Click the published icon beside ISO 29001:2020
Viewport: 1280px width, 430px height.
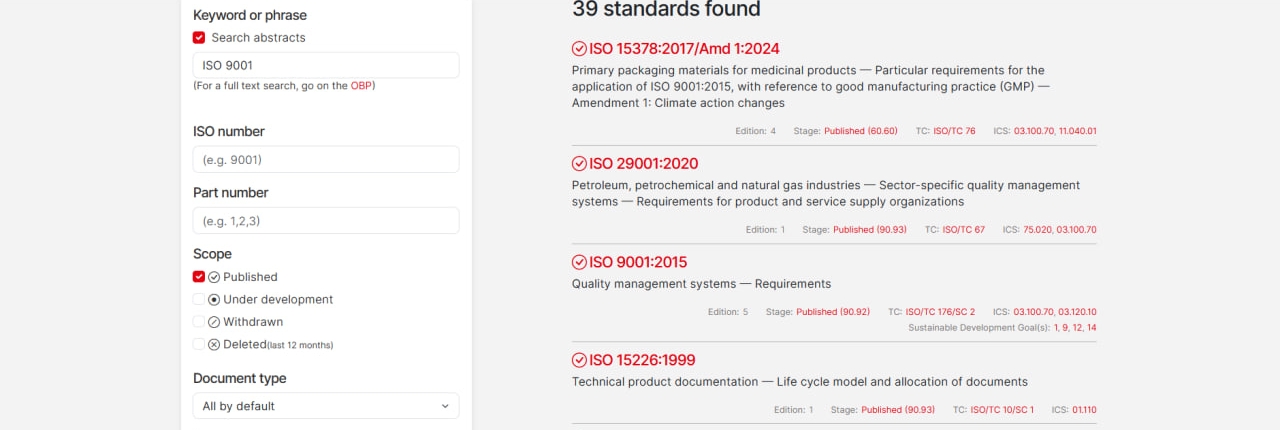point(579,164)
